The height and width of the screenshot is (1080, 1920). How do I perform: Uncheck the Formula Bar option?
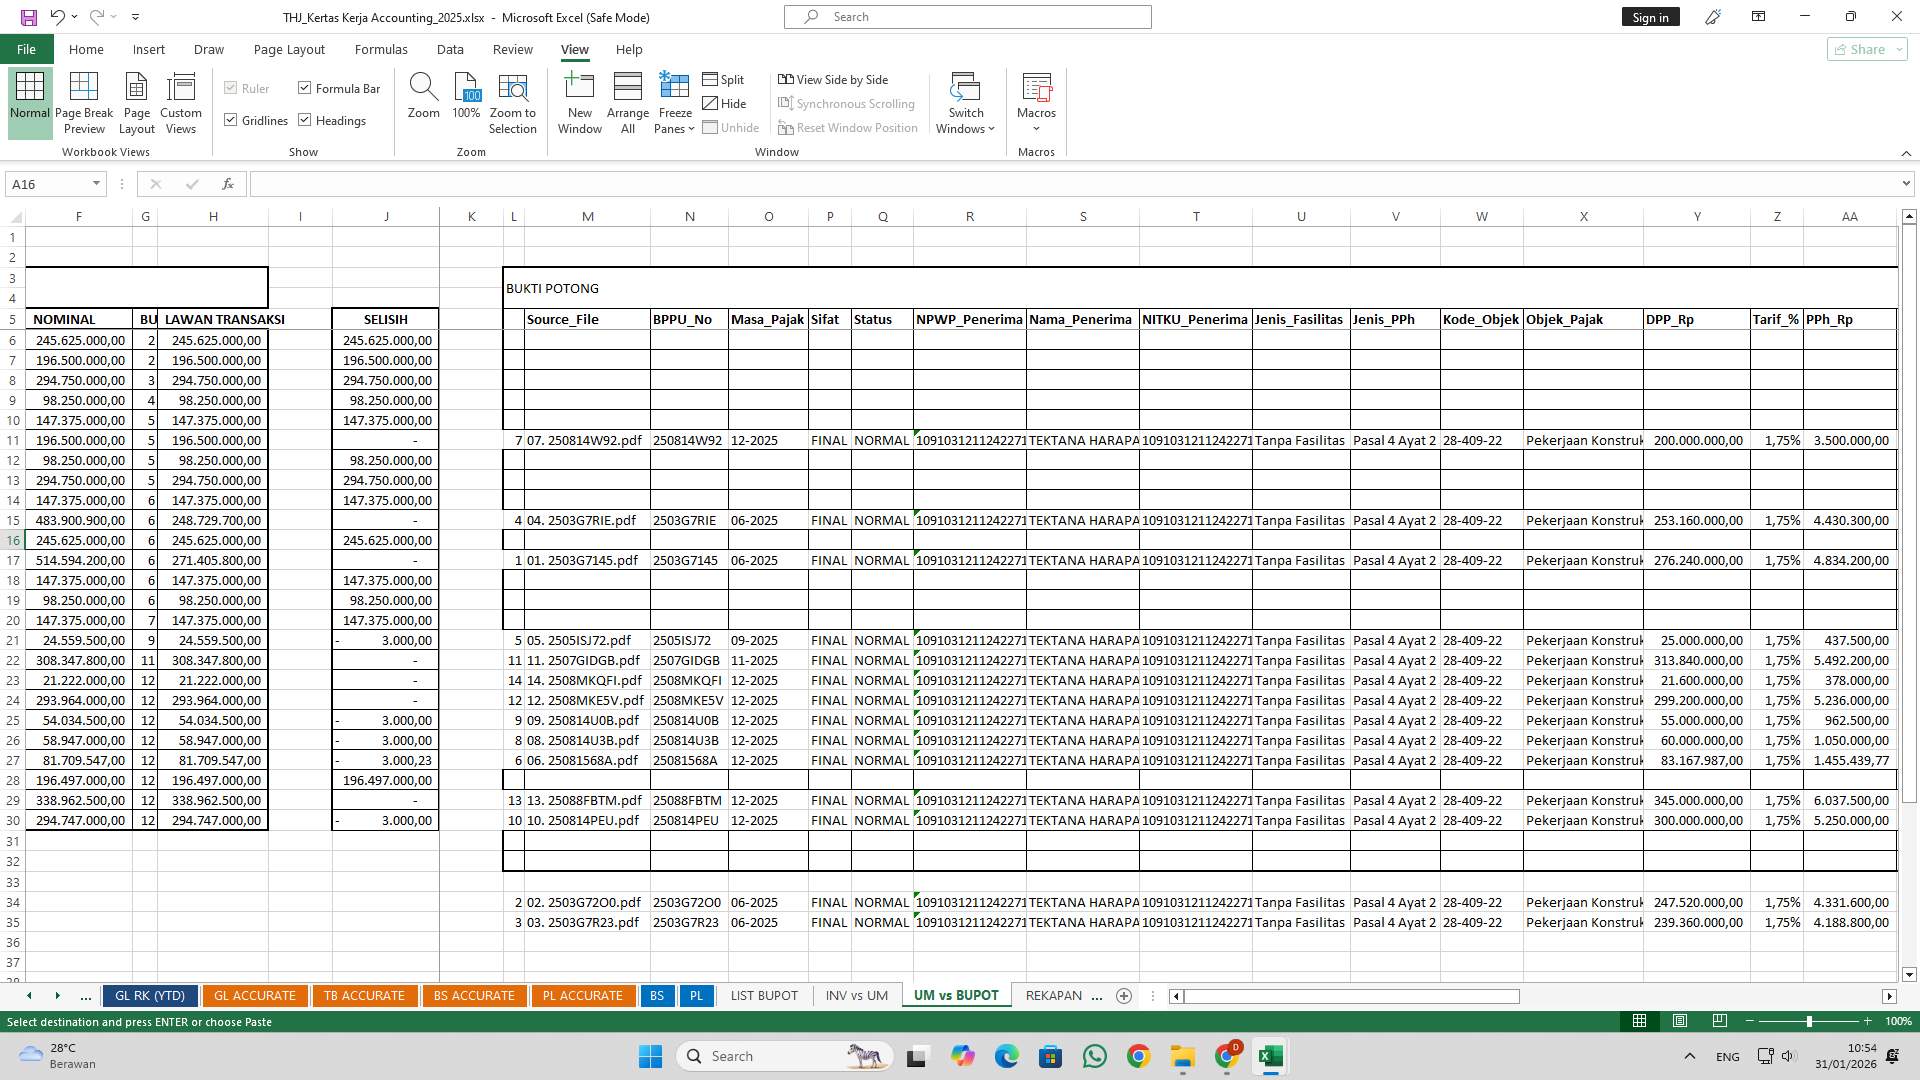[305, 88]
